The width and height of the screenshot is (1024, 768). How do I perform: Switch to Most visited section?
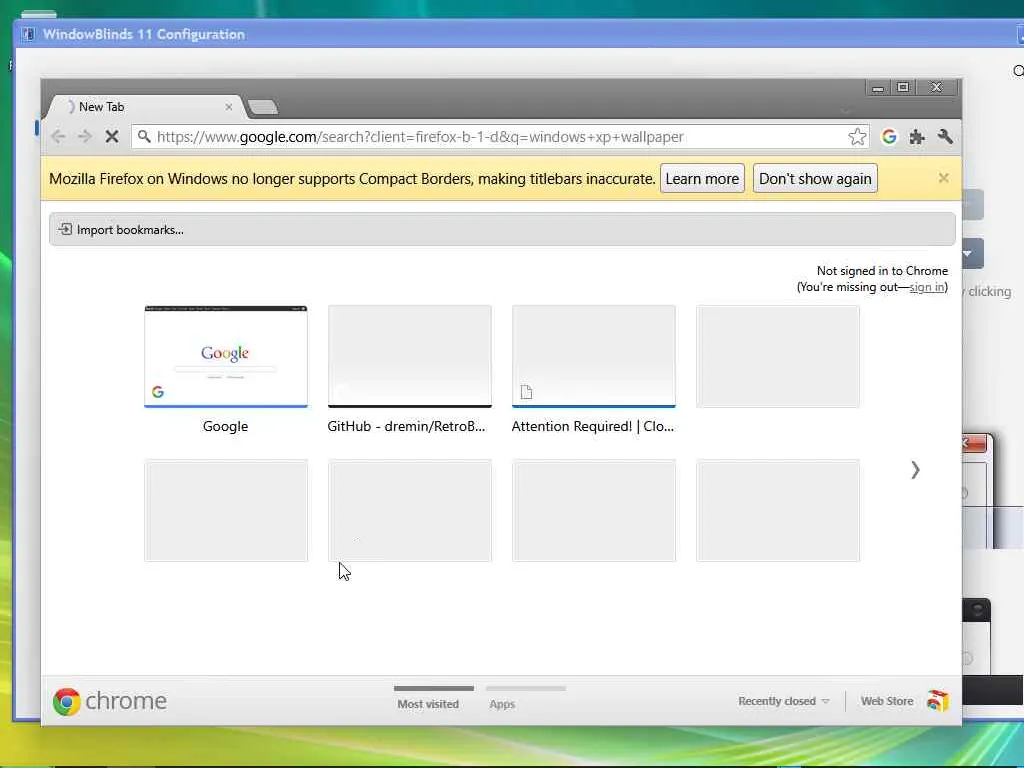click(x=428, y=703)
